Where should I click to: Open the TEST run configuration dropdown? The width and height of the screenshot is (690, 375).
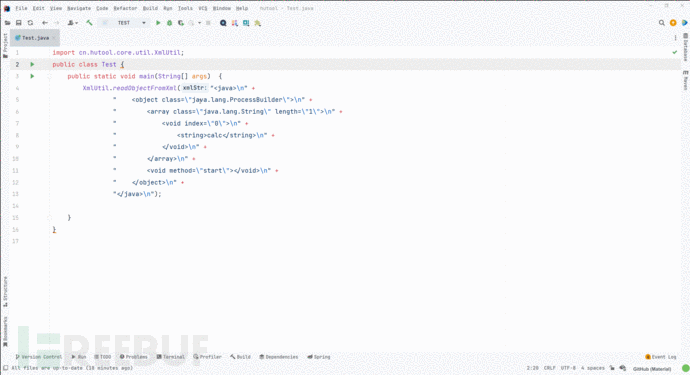coord(124,23)
